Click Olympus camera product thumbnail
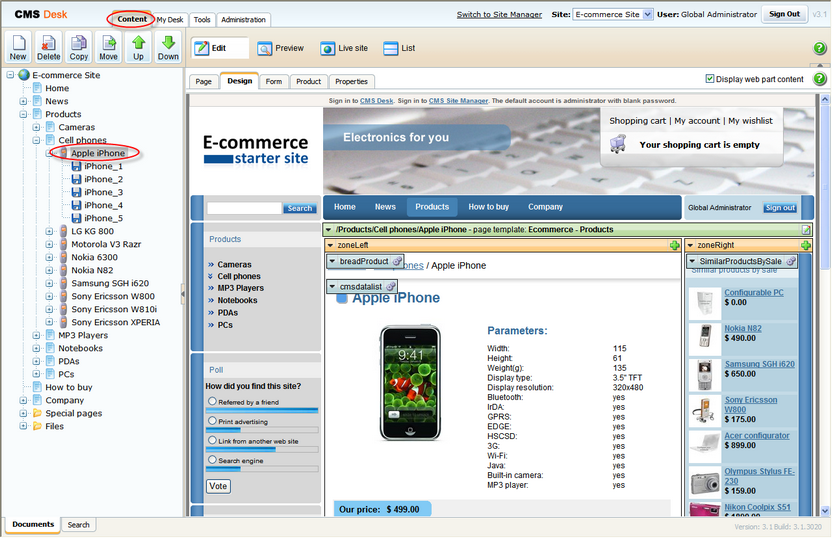The height and width of the screenshot is (538, 832). click(705, 482)
